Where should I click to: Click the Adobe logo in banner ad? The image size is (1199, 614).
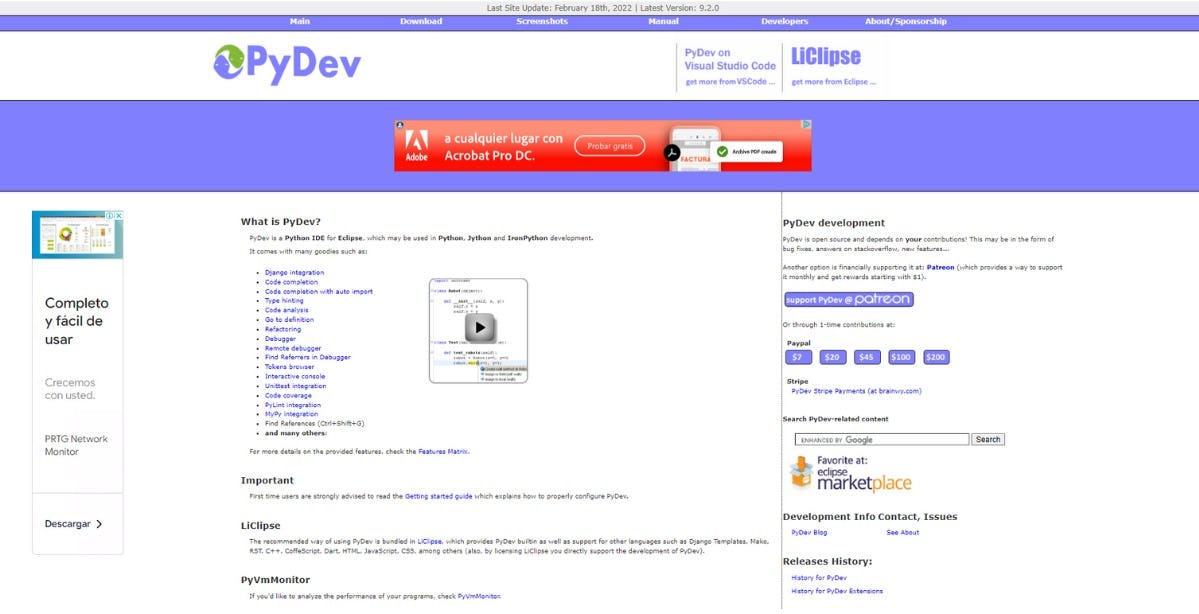(x=416, y=146)
